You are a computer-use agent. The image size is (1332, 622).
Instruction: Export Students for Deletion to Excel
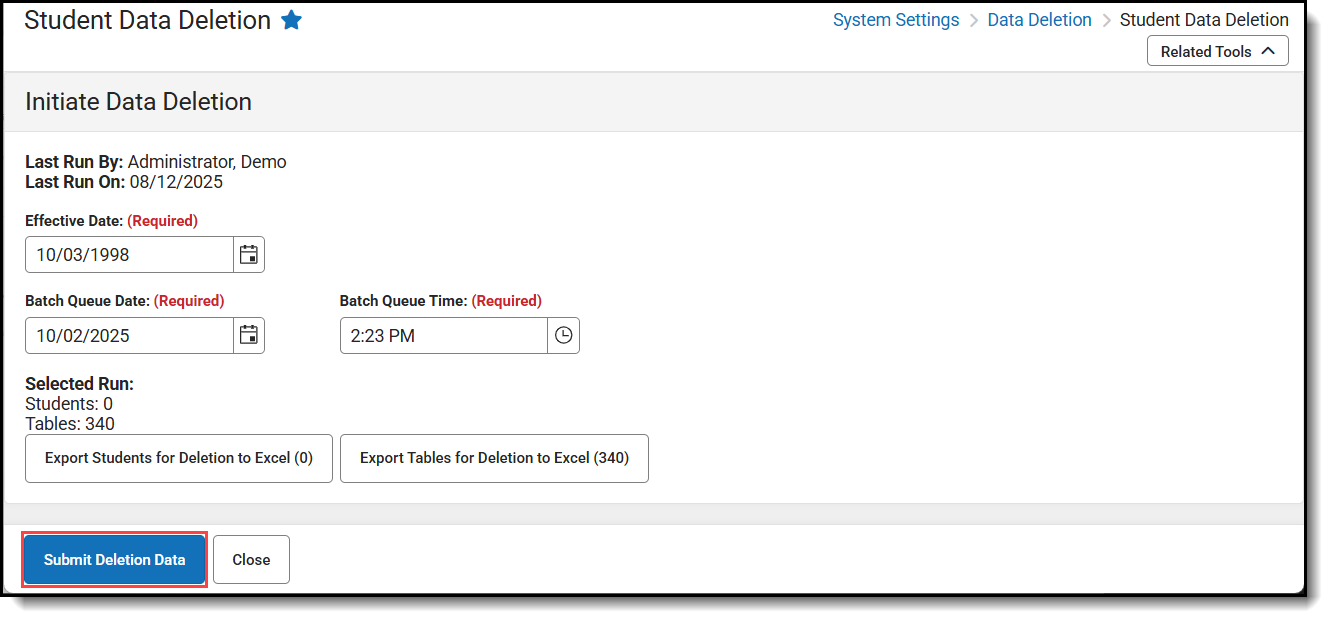(x=178, y=458)
